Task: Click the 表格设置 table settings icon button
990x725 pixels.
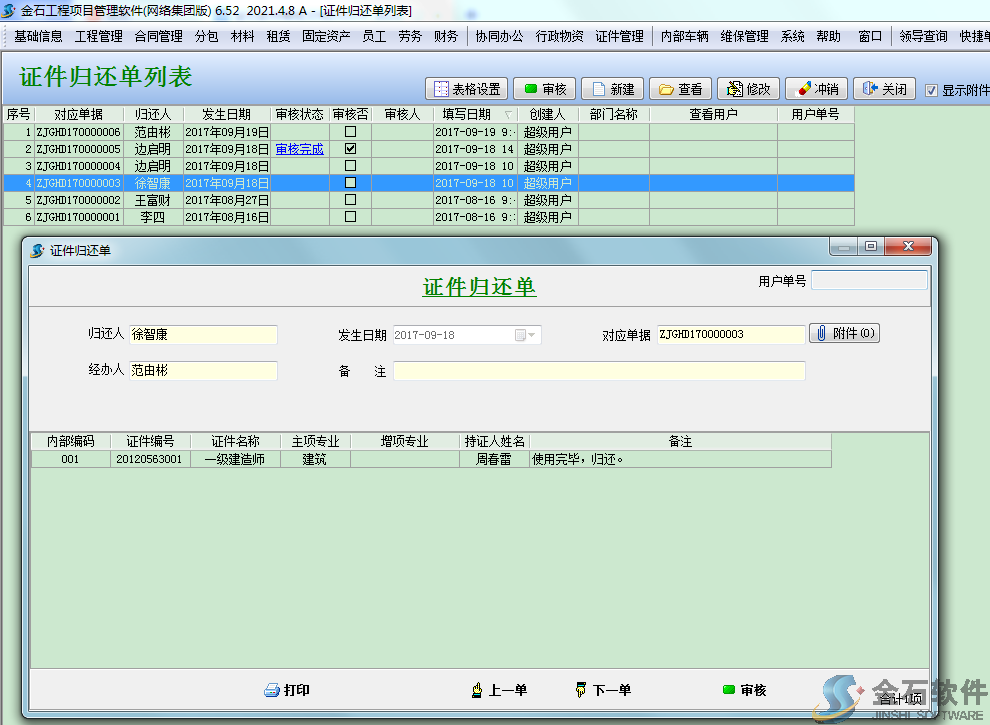Action: 466,89
